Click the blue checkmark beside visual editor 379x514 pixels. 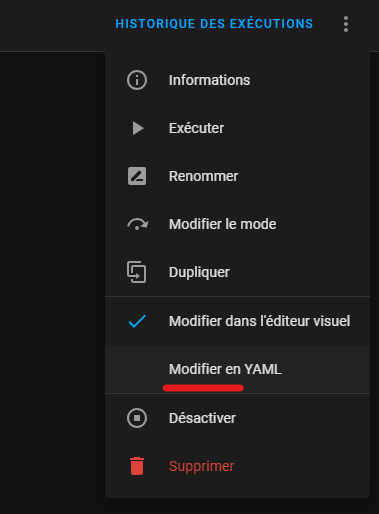[137, 321]
